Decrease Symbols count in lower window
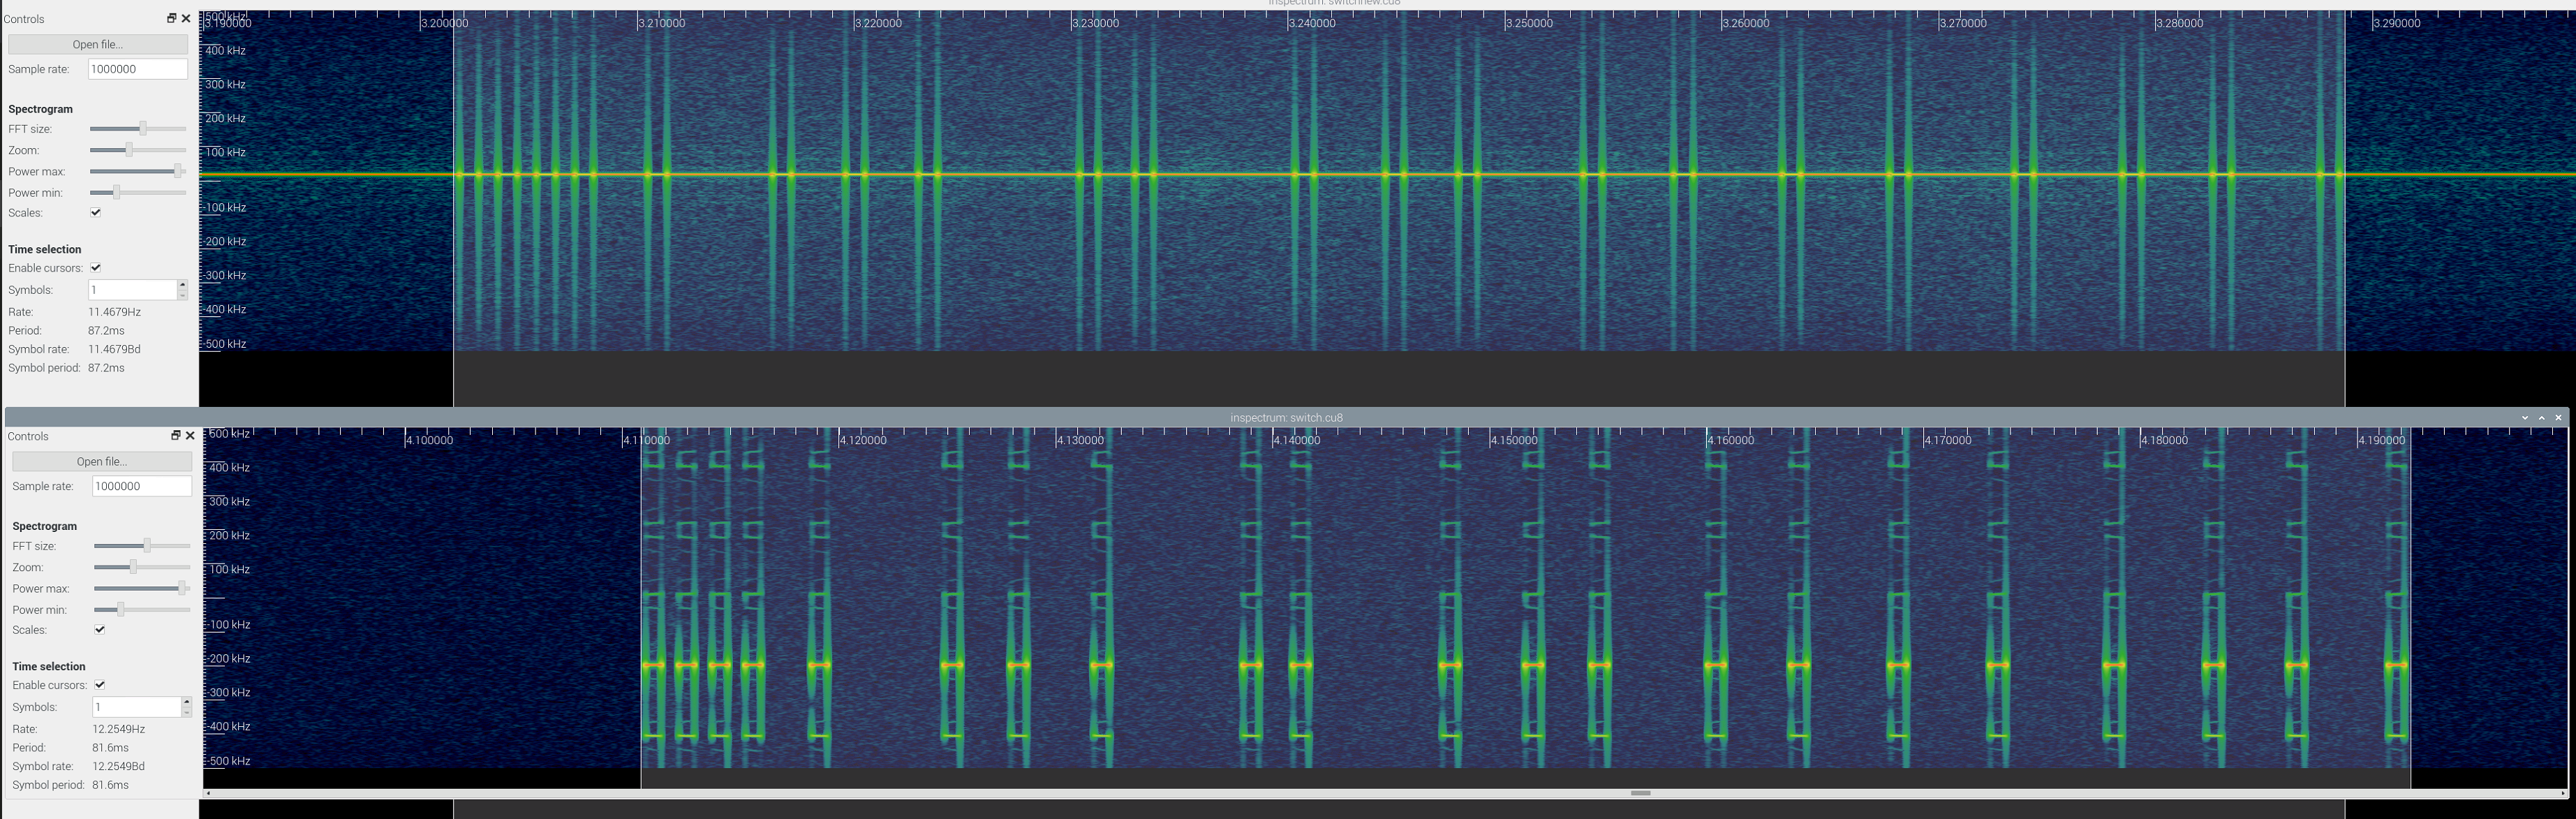This screenshot has height=819, width=2576. 186,712
